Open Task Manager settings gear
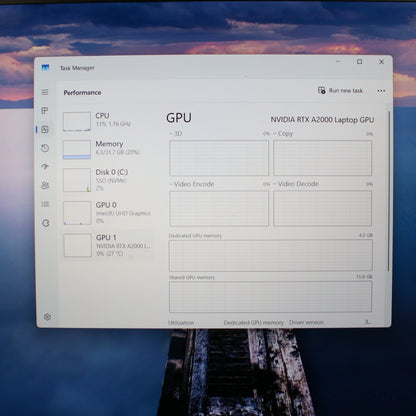 [47, 317]
